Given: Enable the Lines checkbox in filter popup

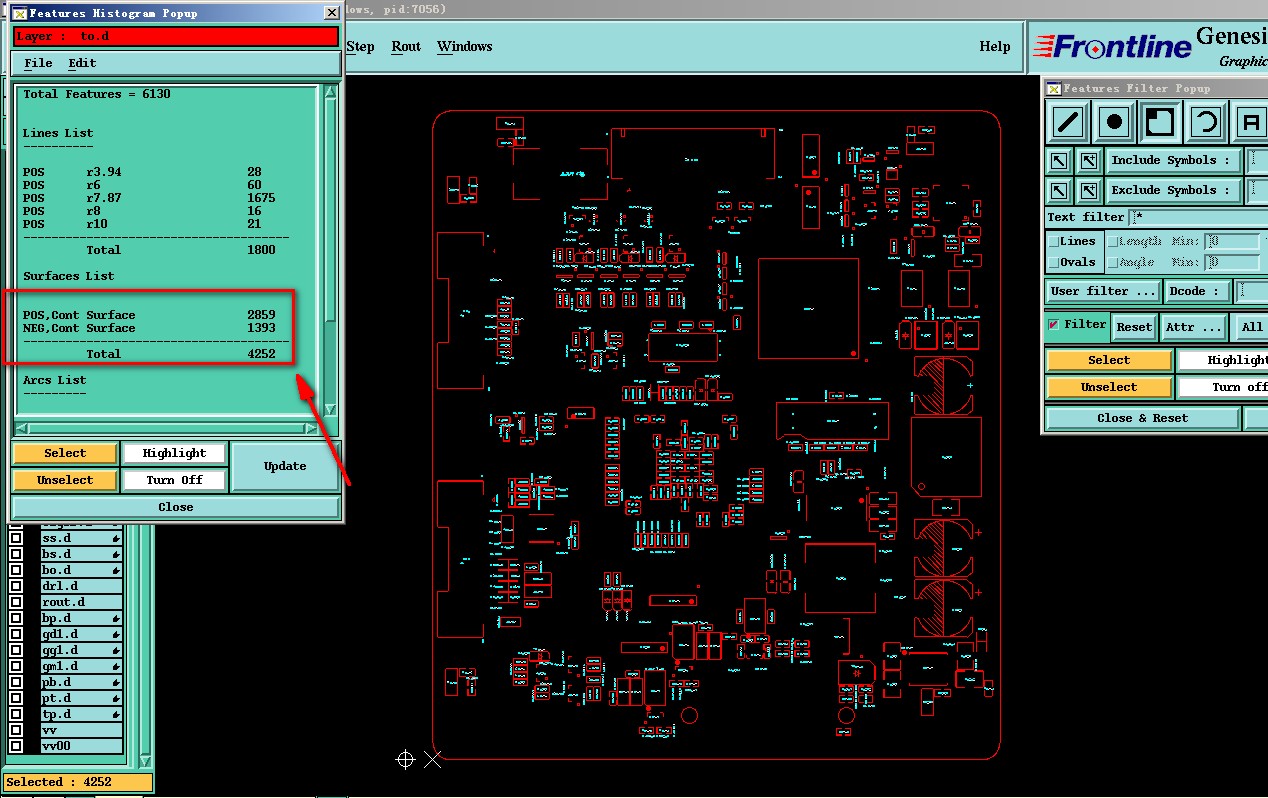Looking at the screenshot, I should (1053, 241).
